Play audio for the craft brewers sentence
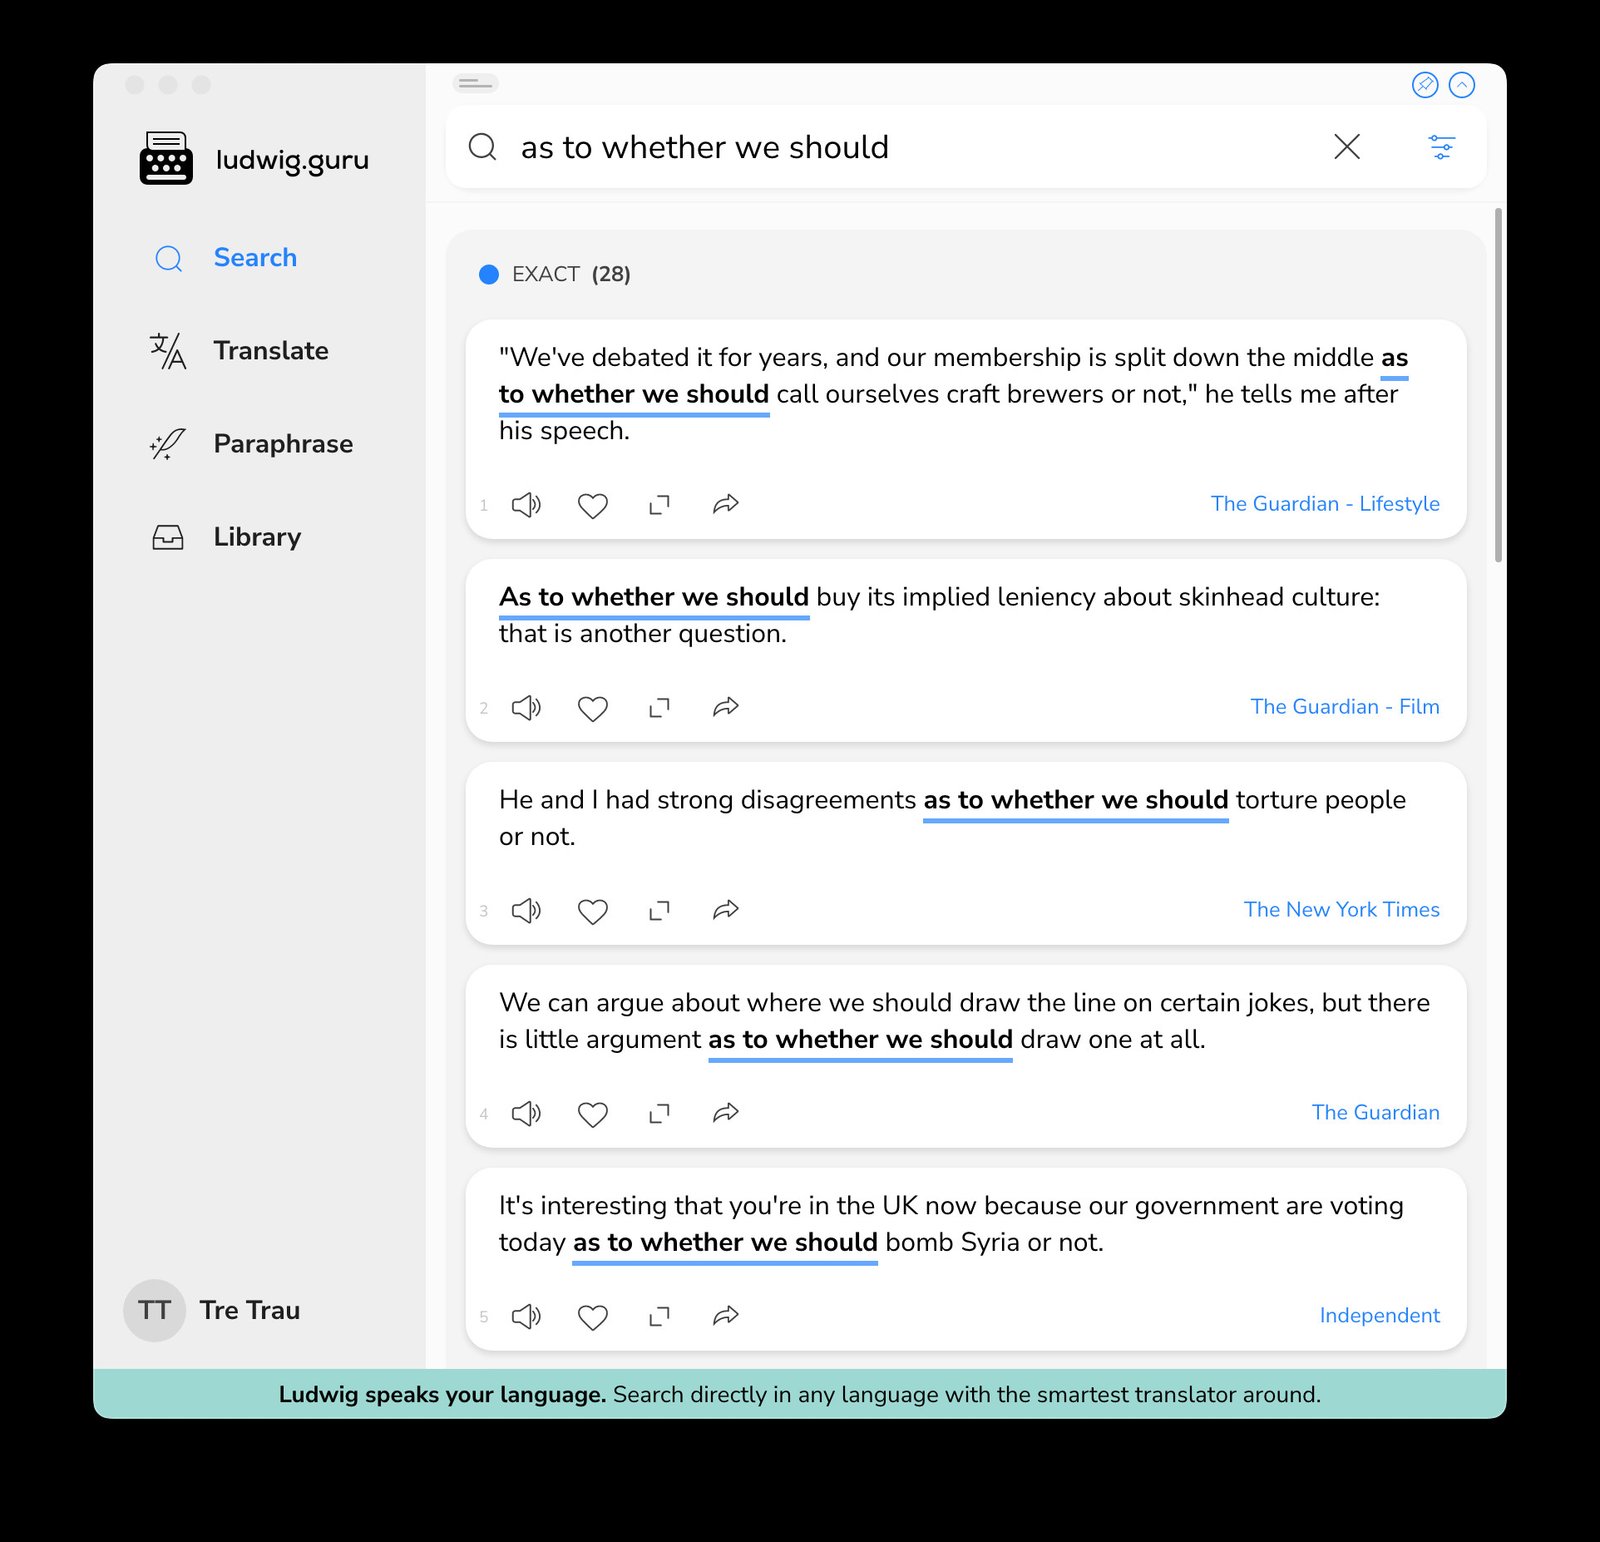Viewport: 1600px width, 1542px height. click(526, 505)
